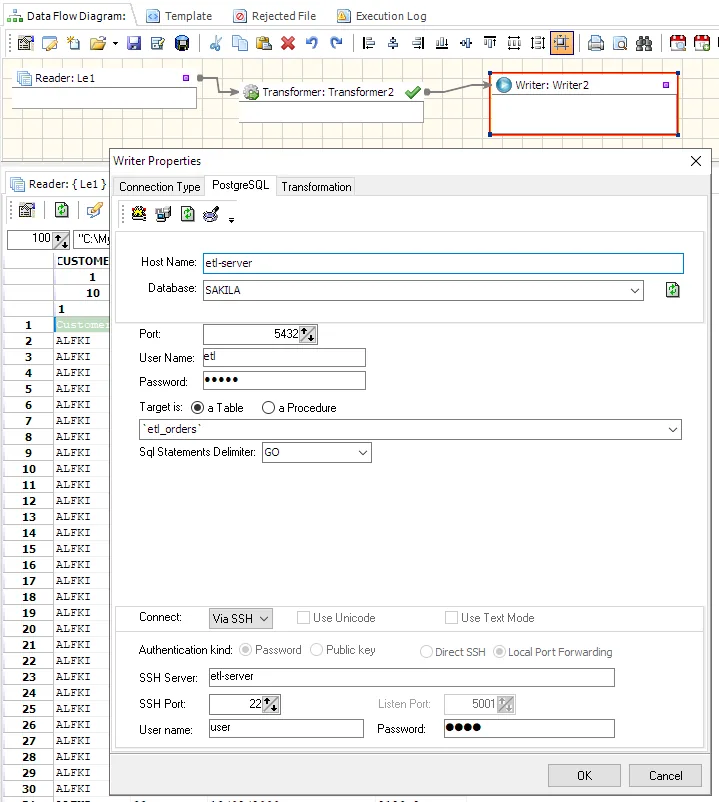Switch to the Transformation tab
The height and width of the screenshot is (802, 719).
[316, 187]
